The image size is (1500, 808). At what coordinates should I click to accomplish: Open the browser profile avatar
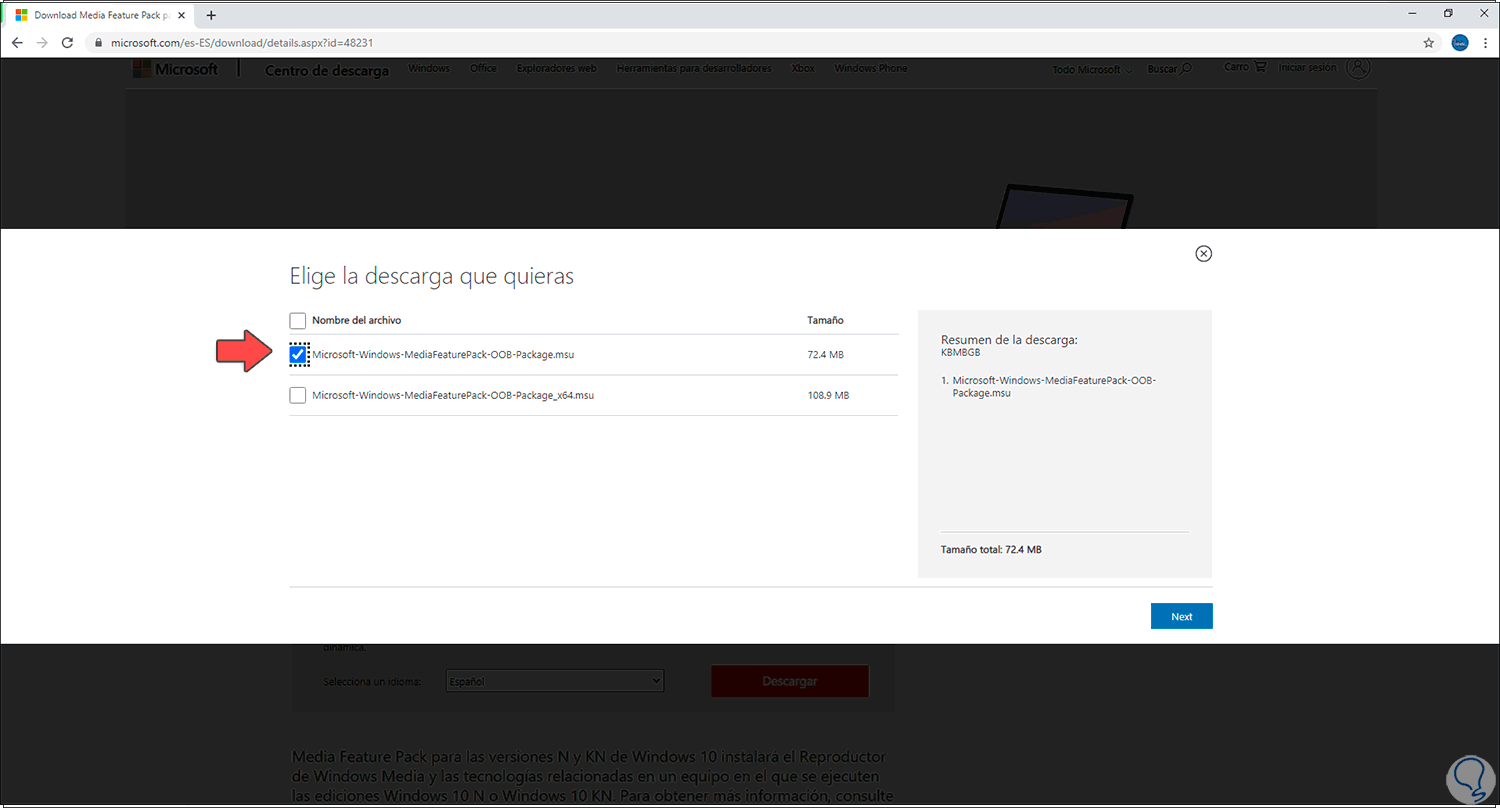[1460, 43]
